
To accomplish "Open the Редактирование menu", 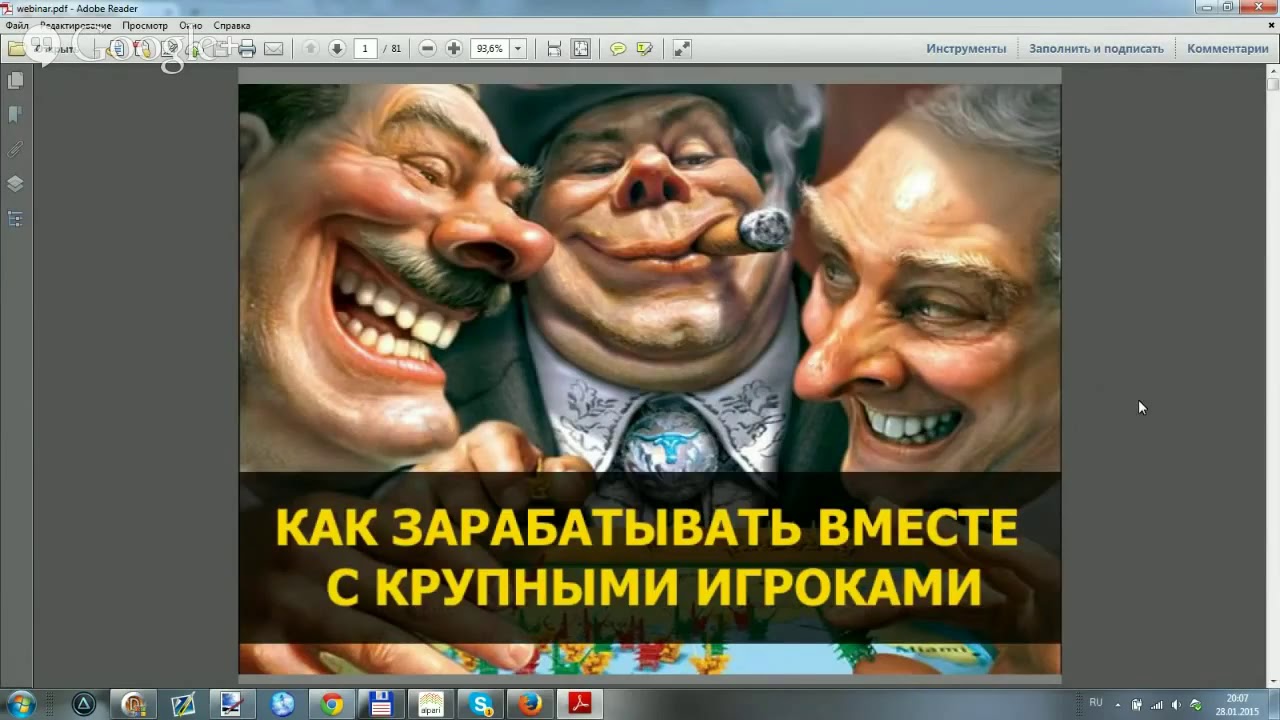I will point(75,25).
